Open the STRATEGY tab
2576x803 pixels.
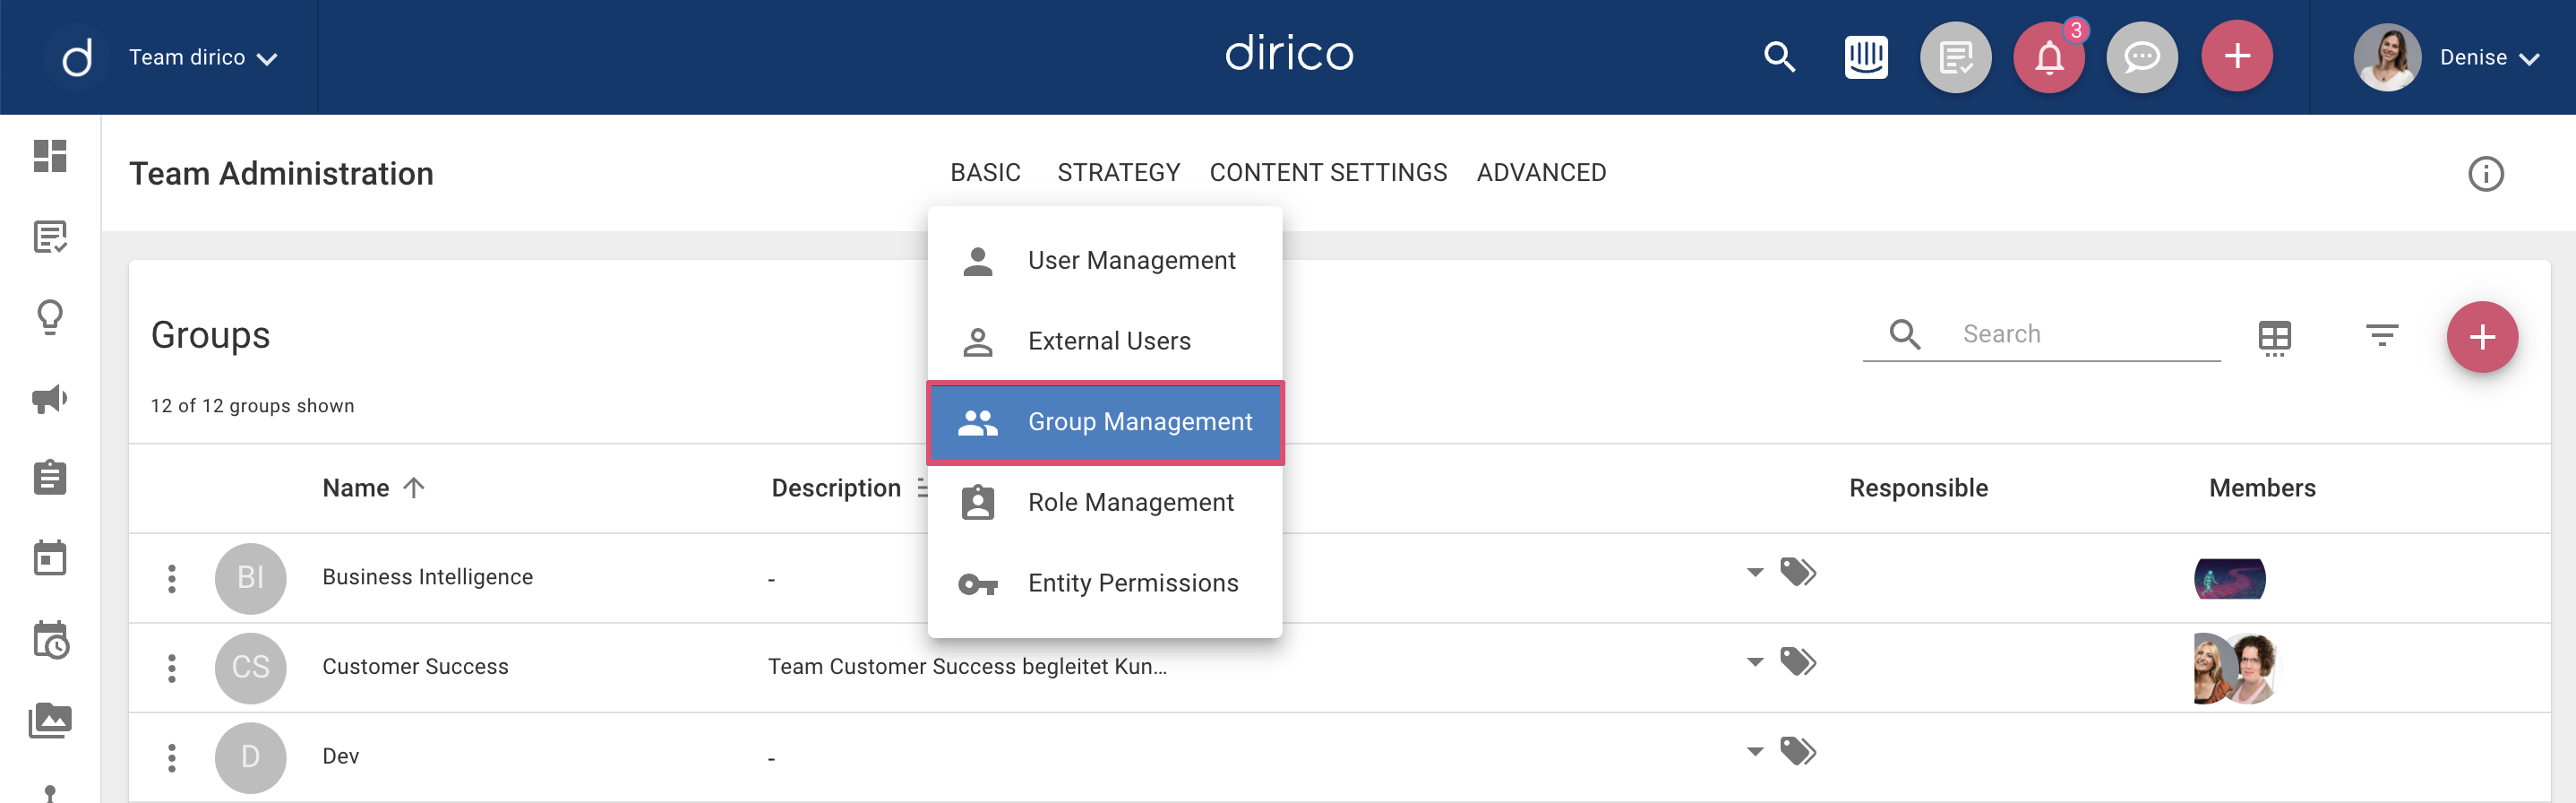coord(1118,173)
